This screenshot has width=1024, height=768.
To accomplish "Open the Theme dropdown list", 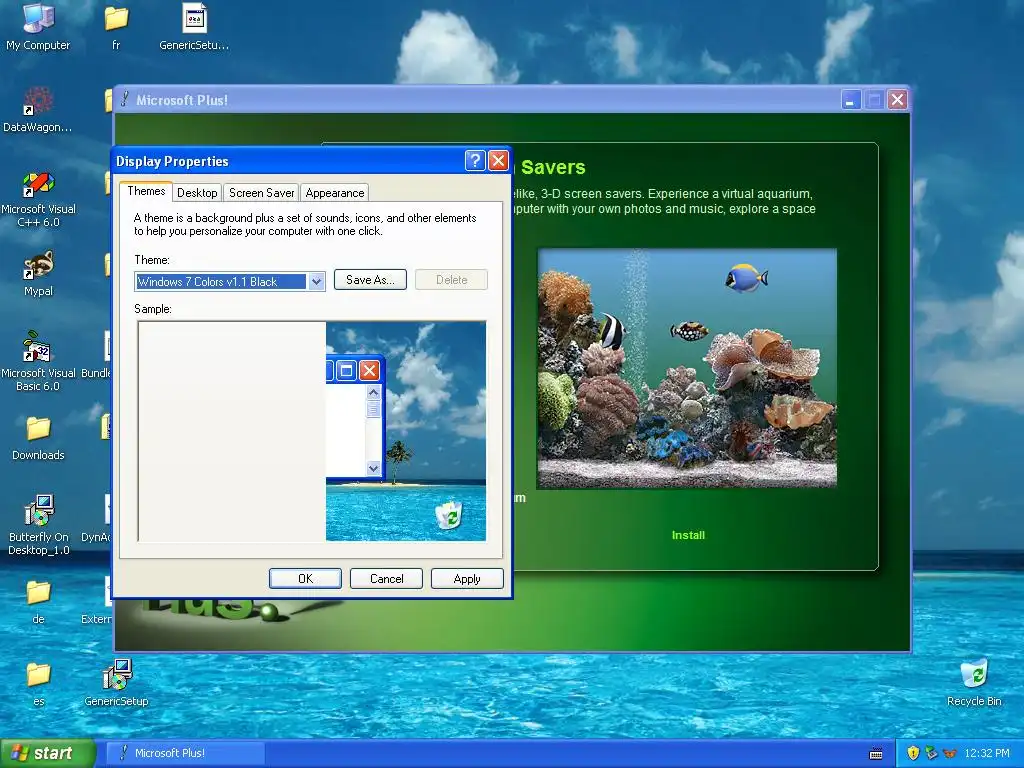I will [x=316, y=281].
